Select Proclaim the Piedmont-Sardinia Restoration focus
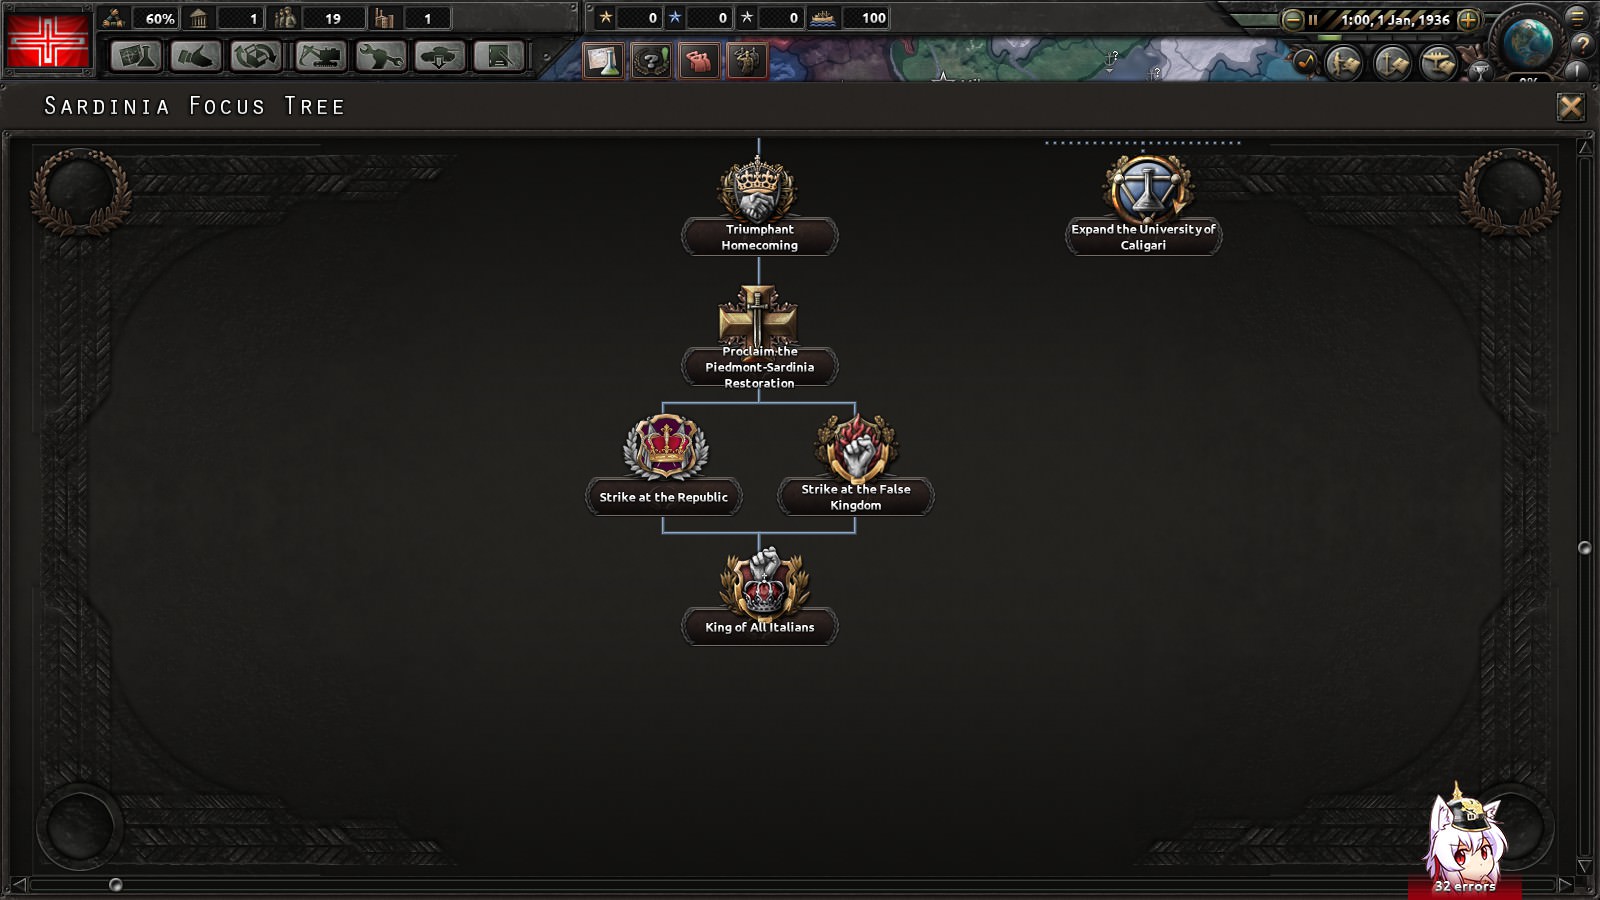The image size is (1600, 900). [x=760, y=367]
